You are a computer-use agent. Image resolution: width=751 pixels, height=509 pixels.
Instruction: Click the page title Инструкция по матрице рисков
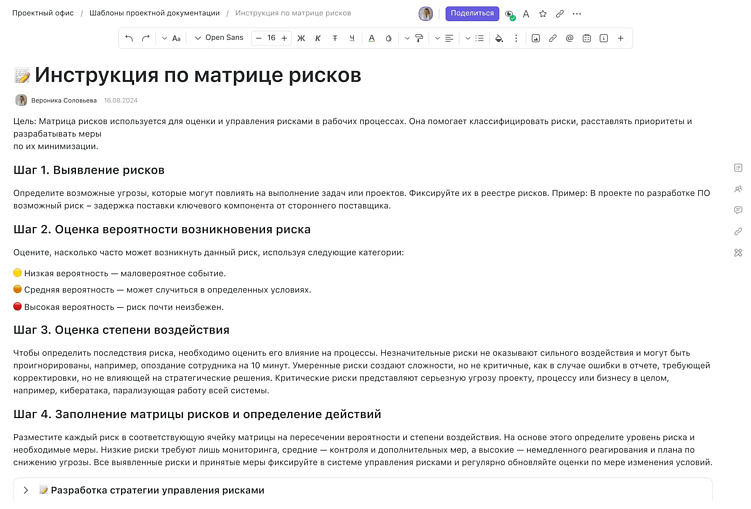coord(198,75)
